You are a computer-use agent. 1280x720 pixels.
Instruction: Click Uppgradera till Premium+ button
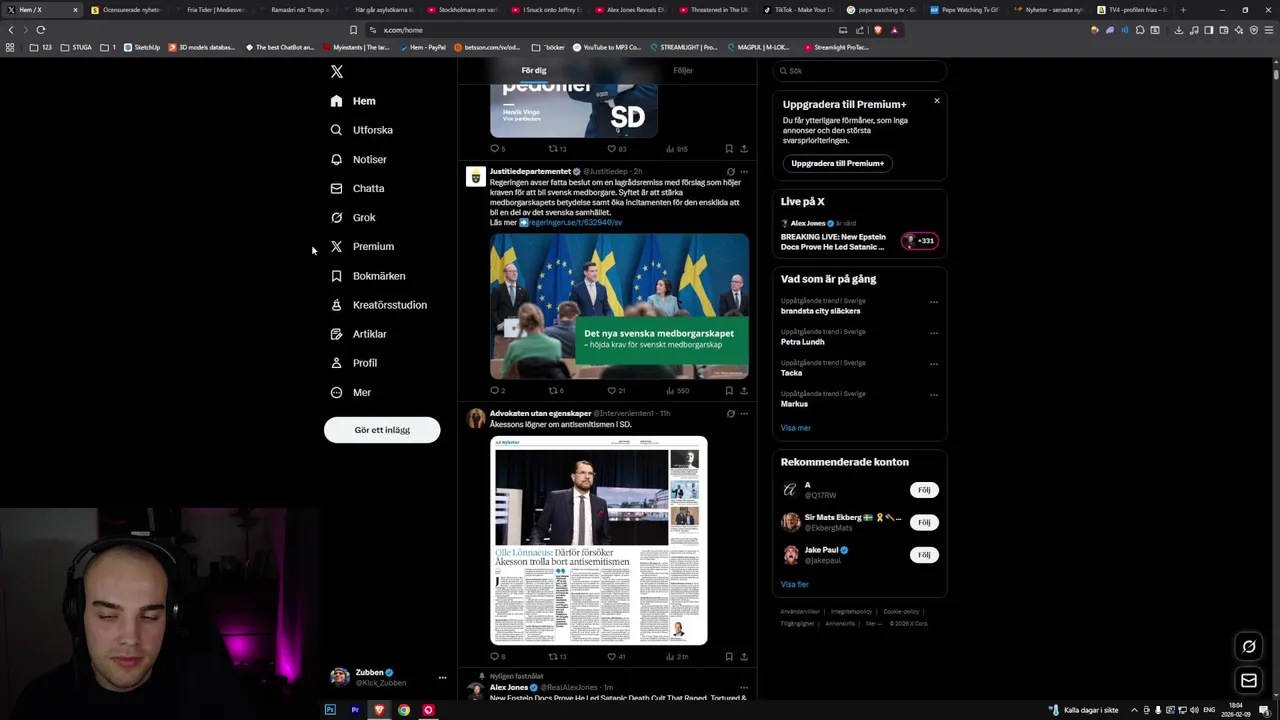click(837, 163)
